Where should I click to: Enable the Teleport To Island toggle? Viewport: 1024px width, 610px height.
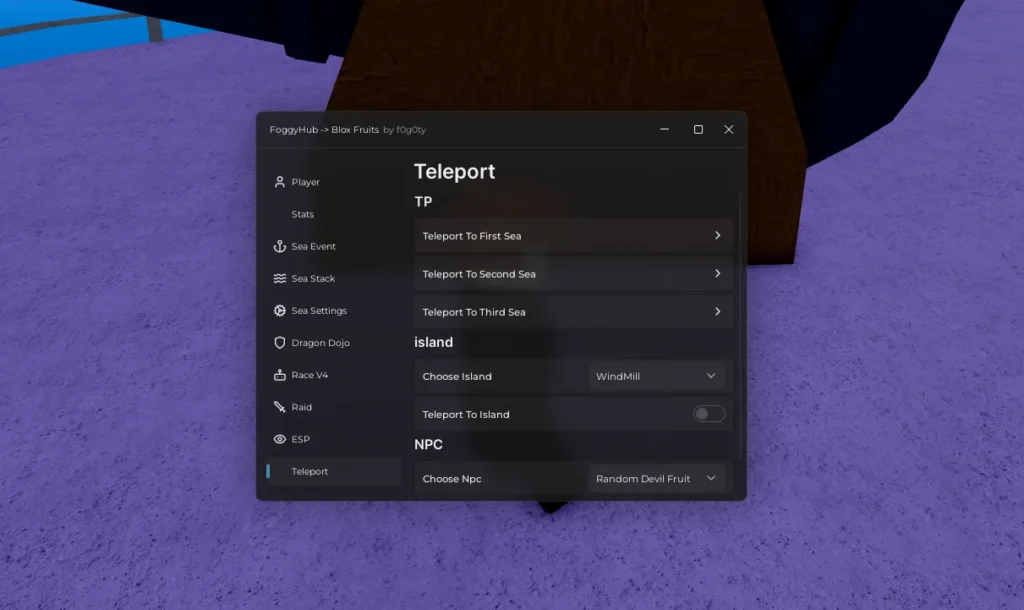pyautogui.click(x=709, y=414)
